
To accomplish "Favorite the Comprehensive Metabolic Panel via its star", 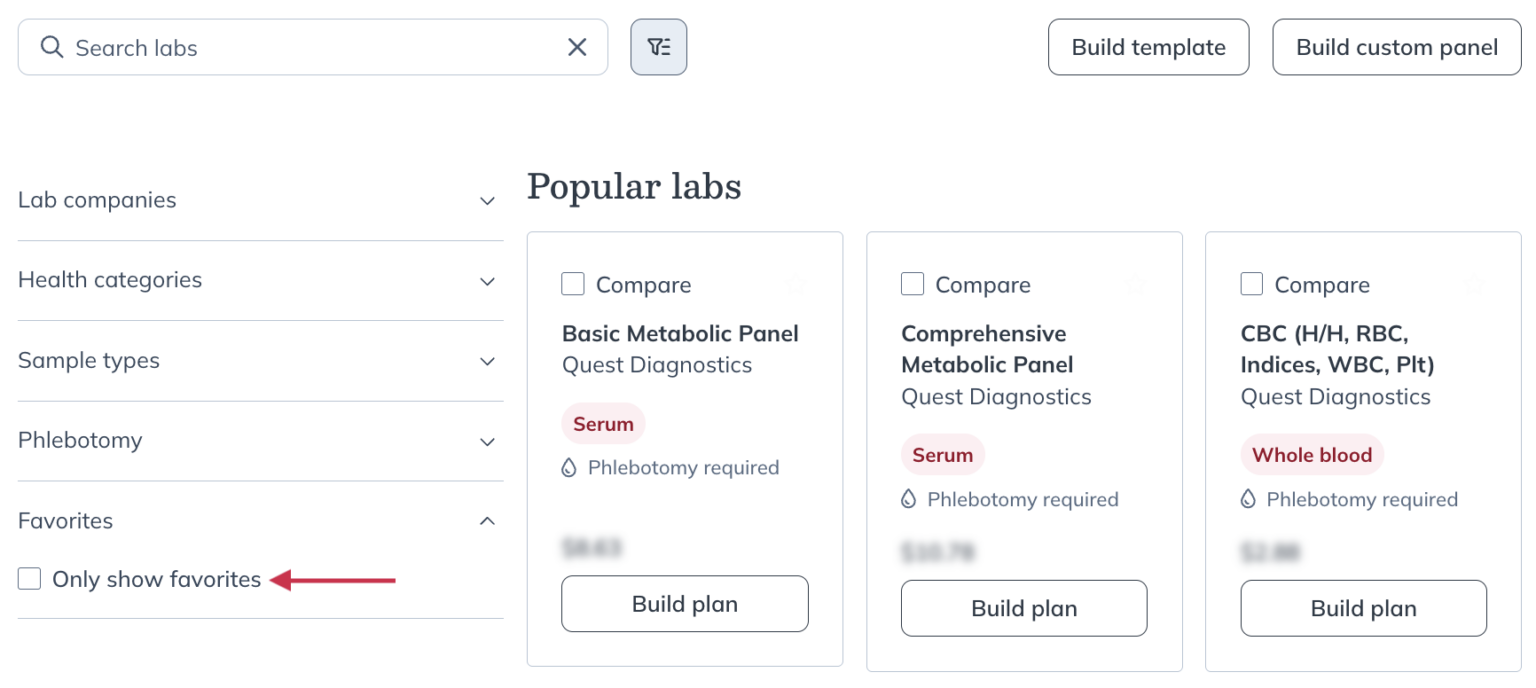I will pyautogui.click(x=1135, y=284).
